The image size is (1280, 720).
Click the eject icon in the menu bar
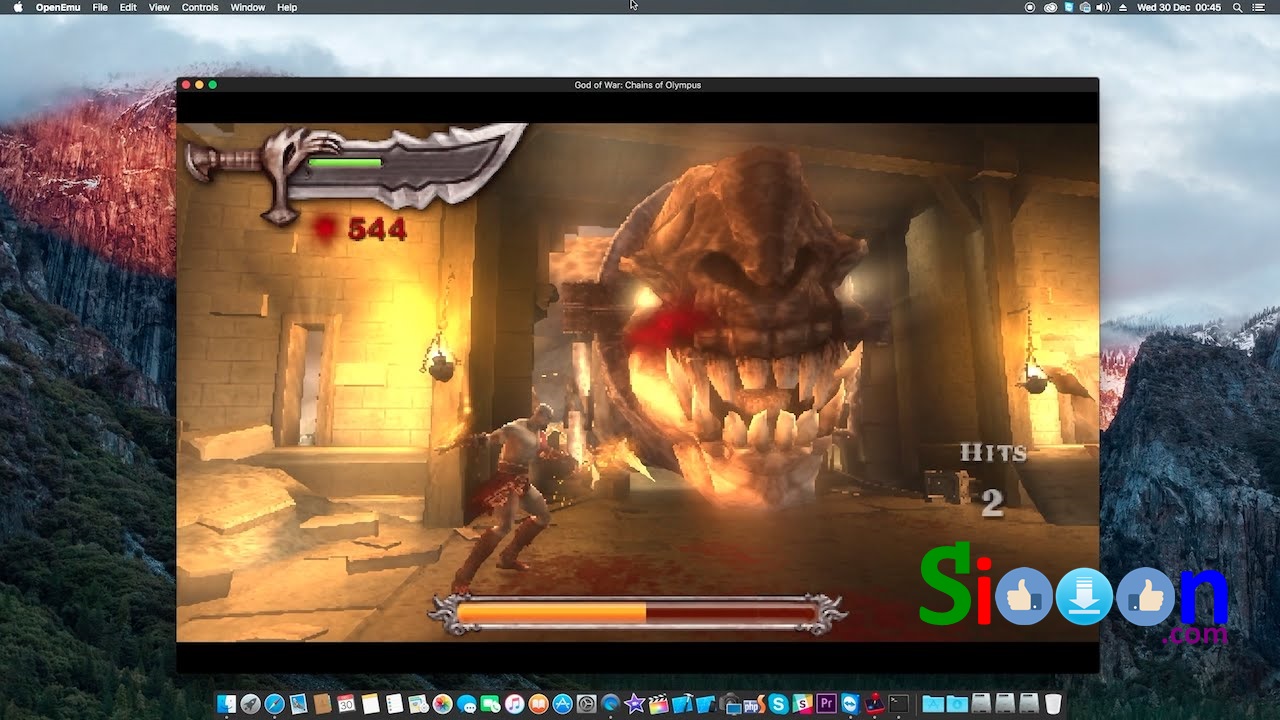coord(1123,7)
